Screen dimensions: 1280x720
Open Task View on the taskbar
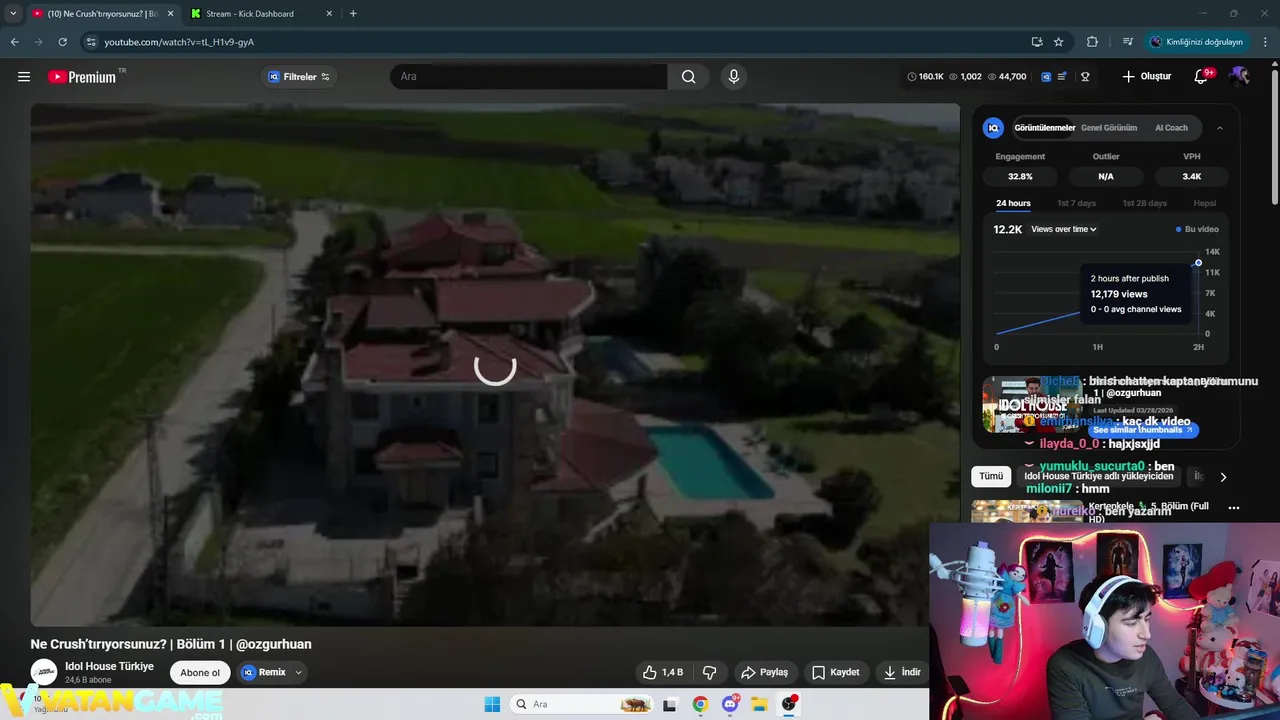click(x=669, y=704)
